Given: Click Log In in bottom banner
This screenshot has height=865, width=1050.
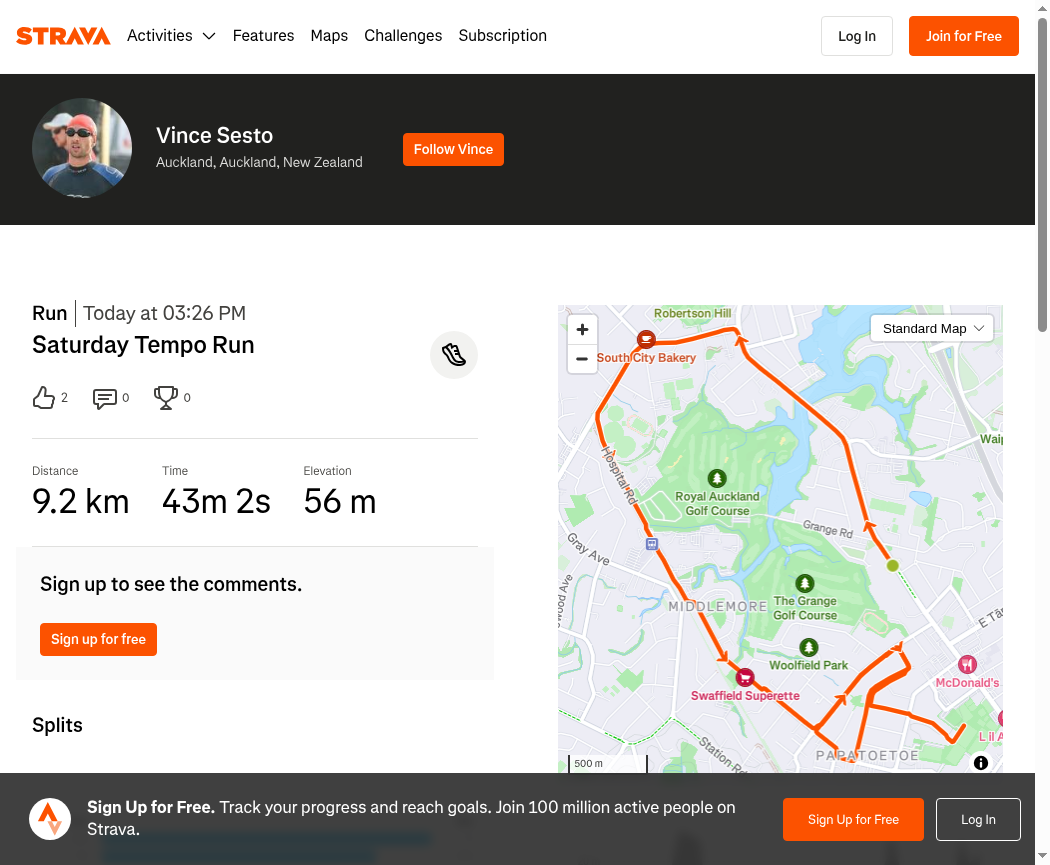Looking at the screenshot, I should click(978, 819).
